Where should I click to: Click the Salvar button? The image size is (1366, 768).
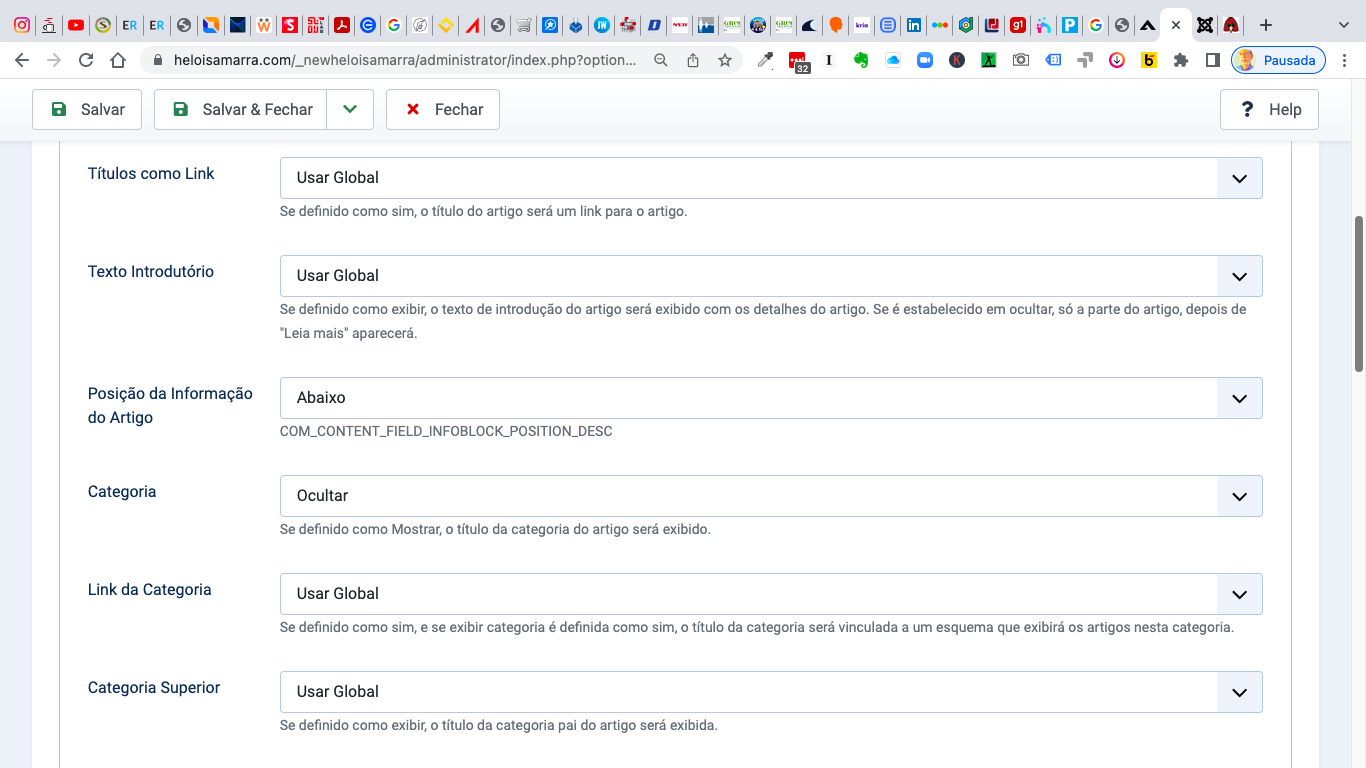(x=87, y=110)
